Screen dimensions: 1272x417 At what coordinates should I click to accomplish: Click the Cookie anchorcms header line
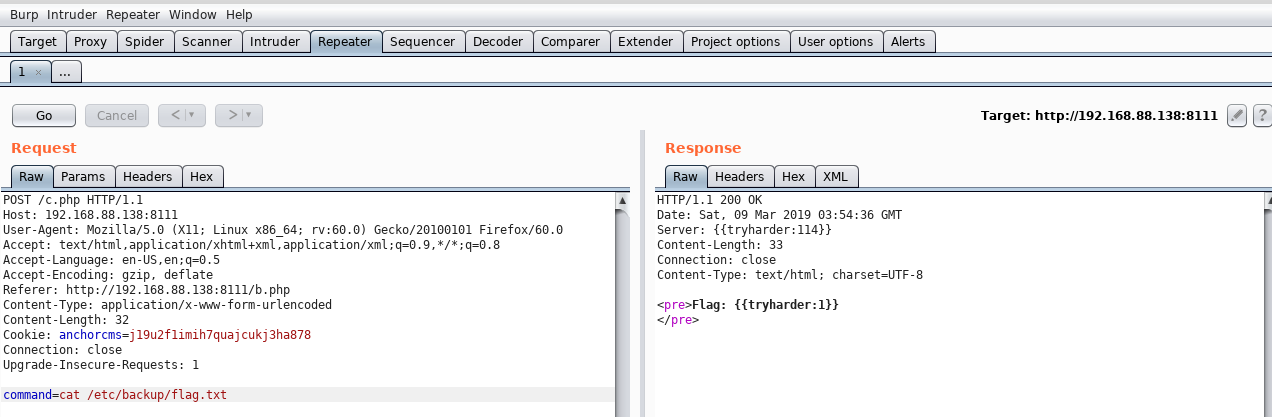[x=157, y=335]
